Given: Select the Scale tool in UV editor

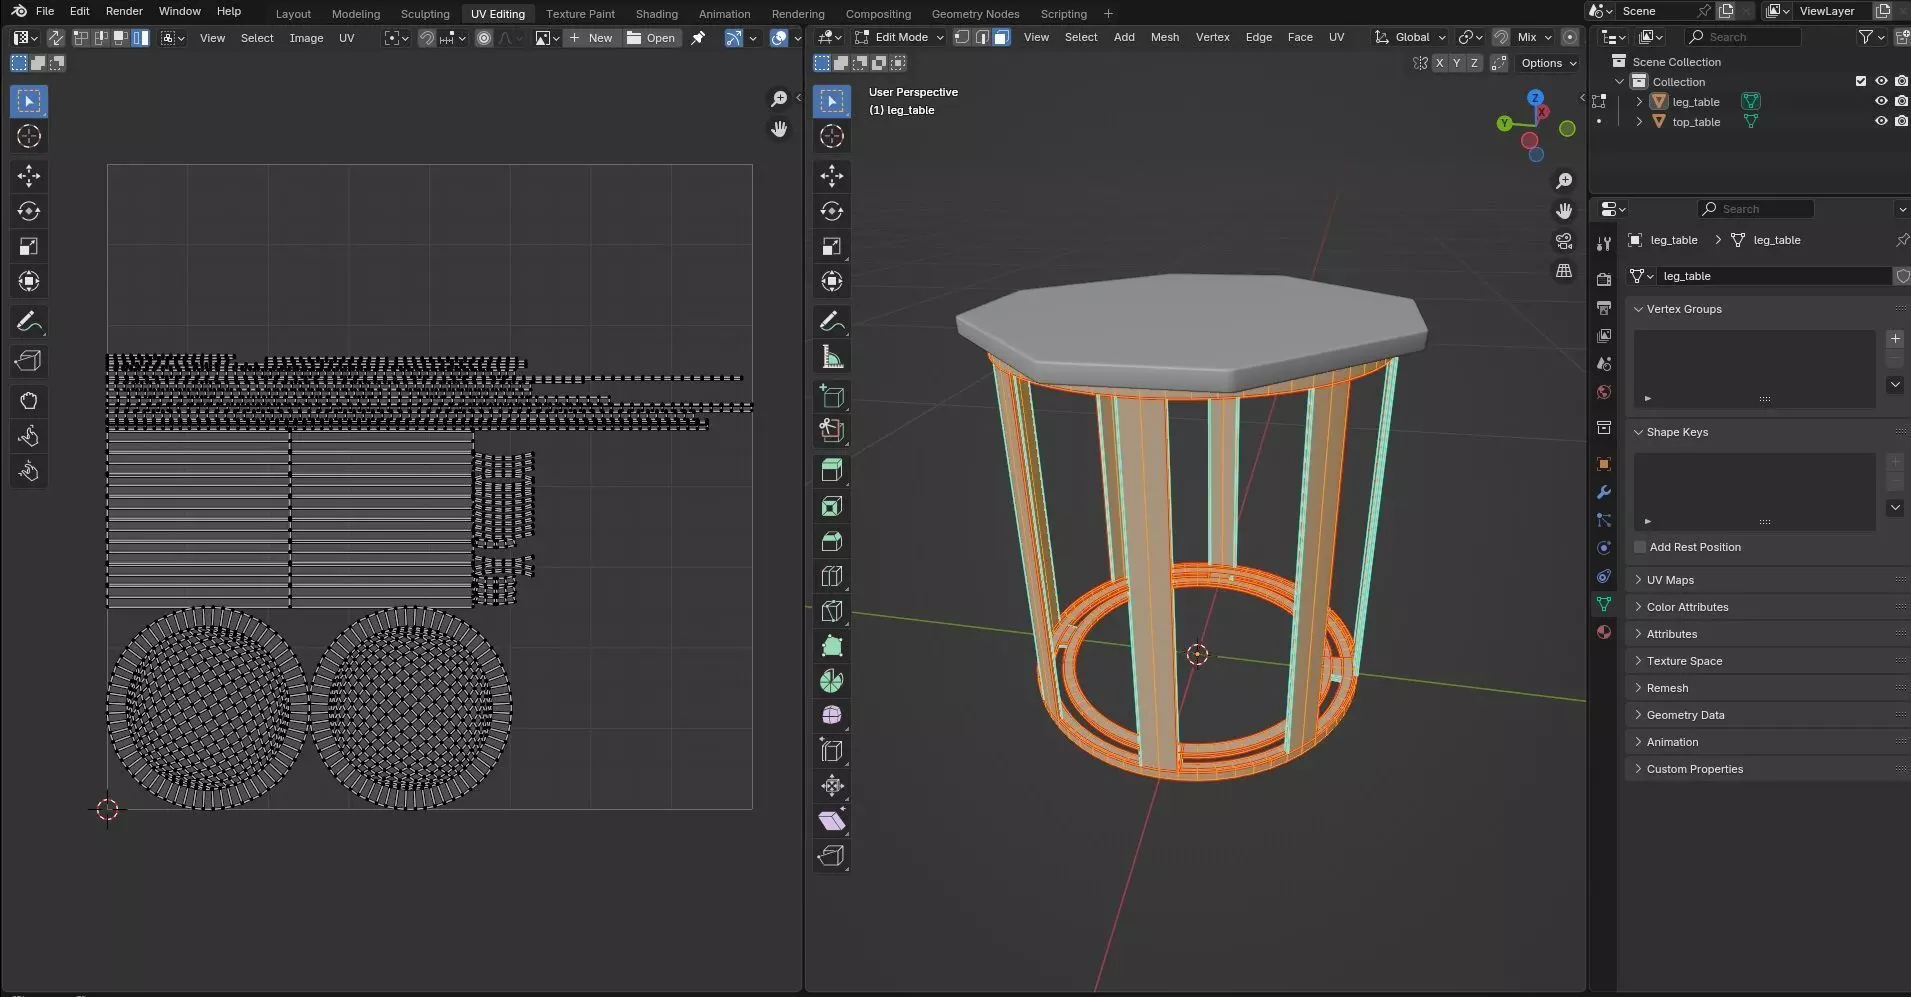Looking at the screenshot, I should [x=29, y=246].
